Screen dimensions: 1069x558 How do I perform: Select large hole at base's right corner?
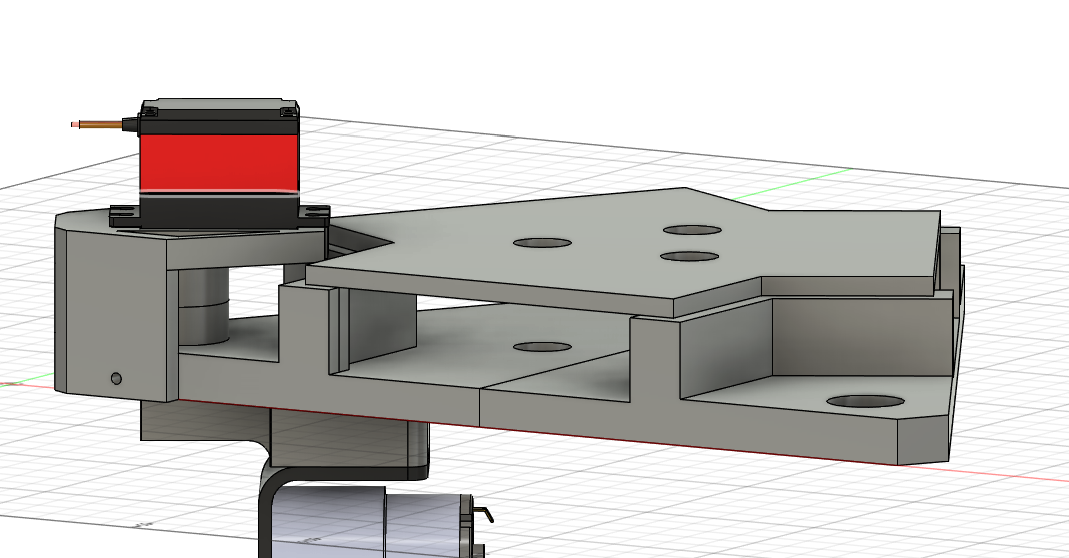(865, 401)
